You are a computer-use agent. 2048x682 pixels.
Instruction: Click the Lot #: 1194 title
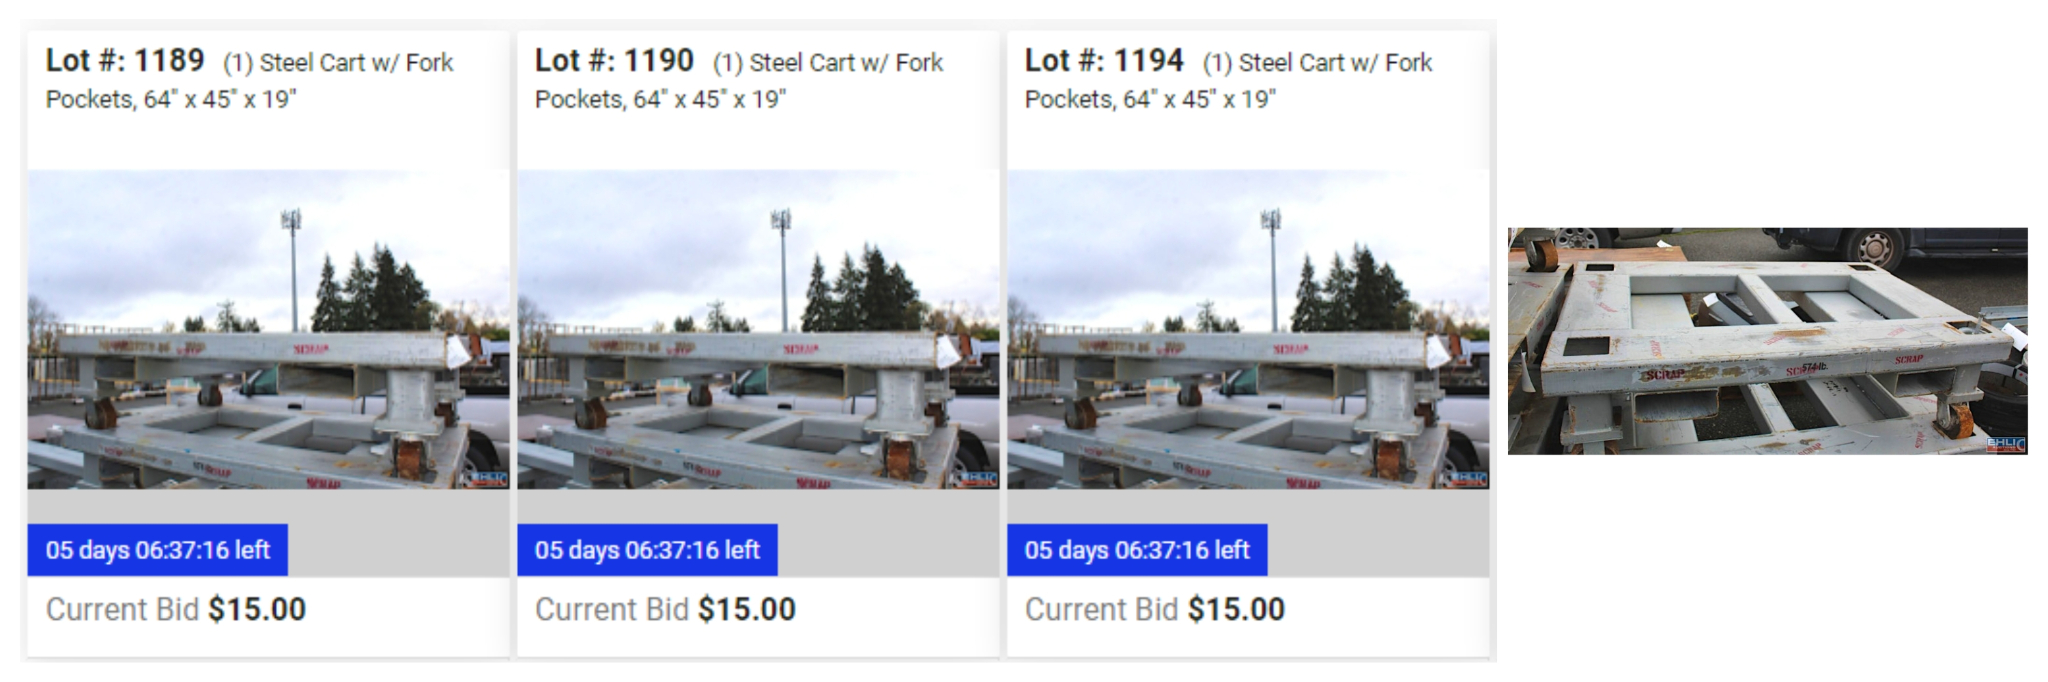pyautogui.click(x=1104, y=61)
